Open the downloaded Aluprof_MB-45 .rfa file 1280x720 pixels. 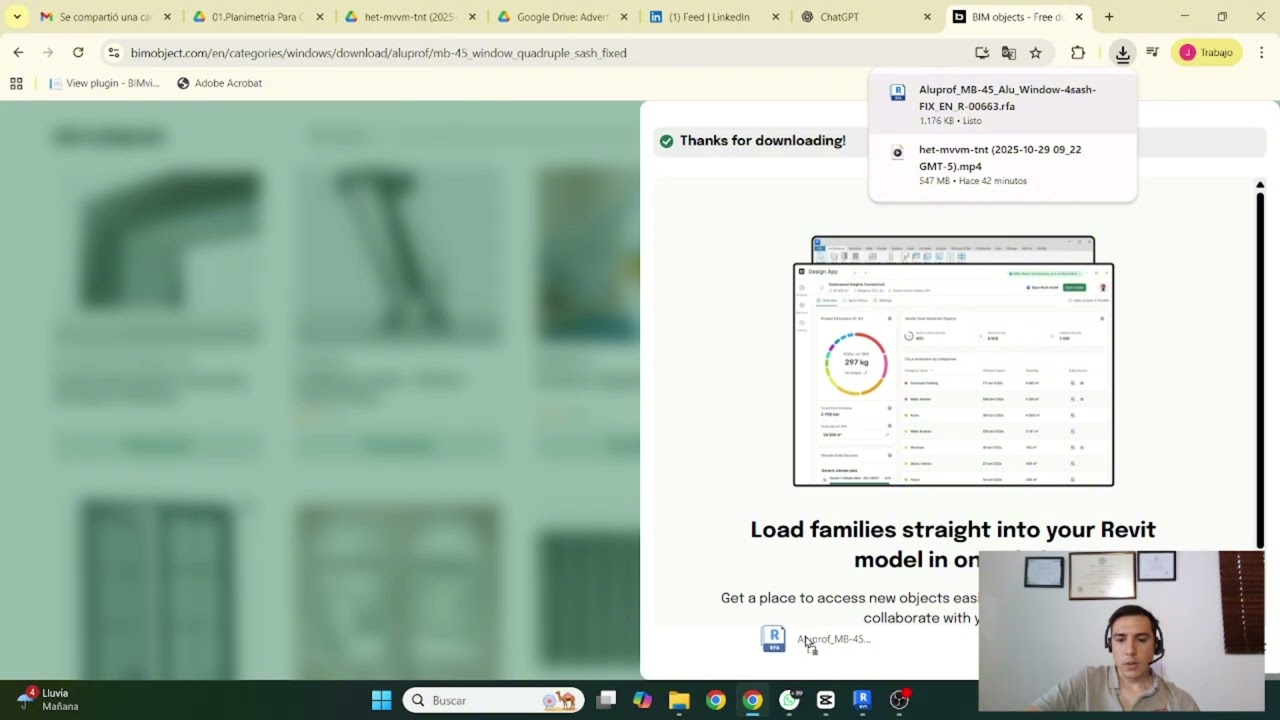pyautogui.click(x=1002, y=105)
